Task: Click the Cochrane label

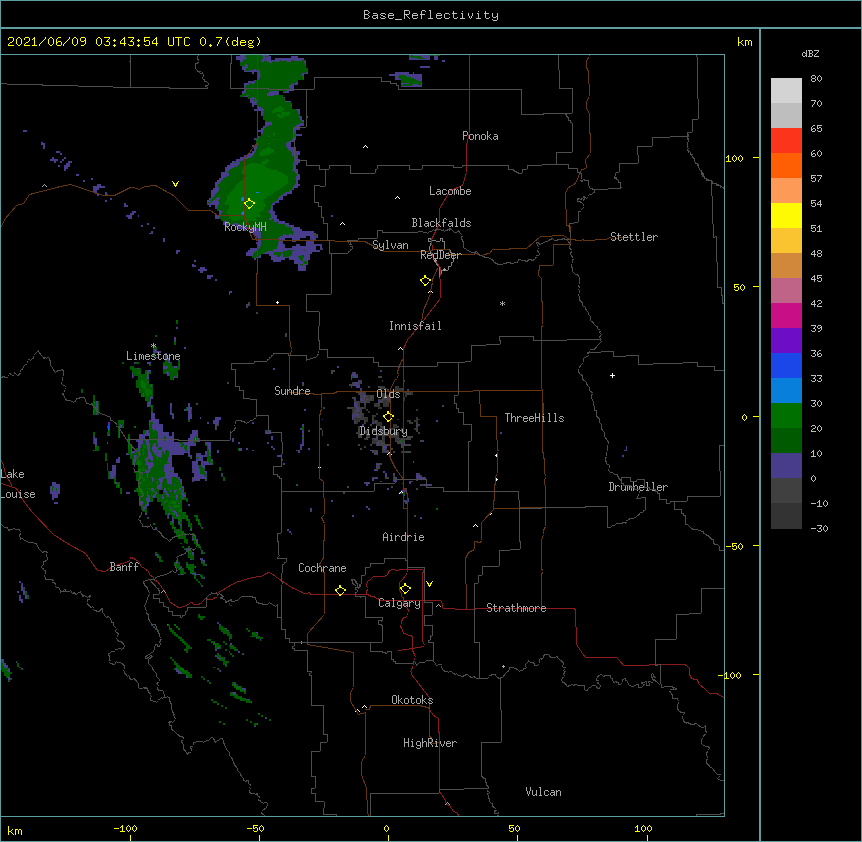Action: [x=322, y=568]
